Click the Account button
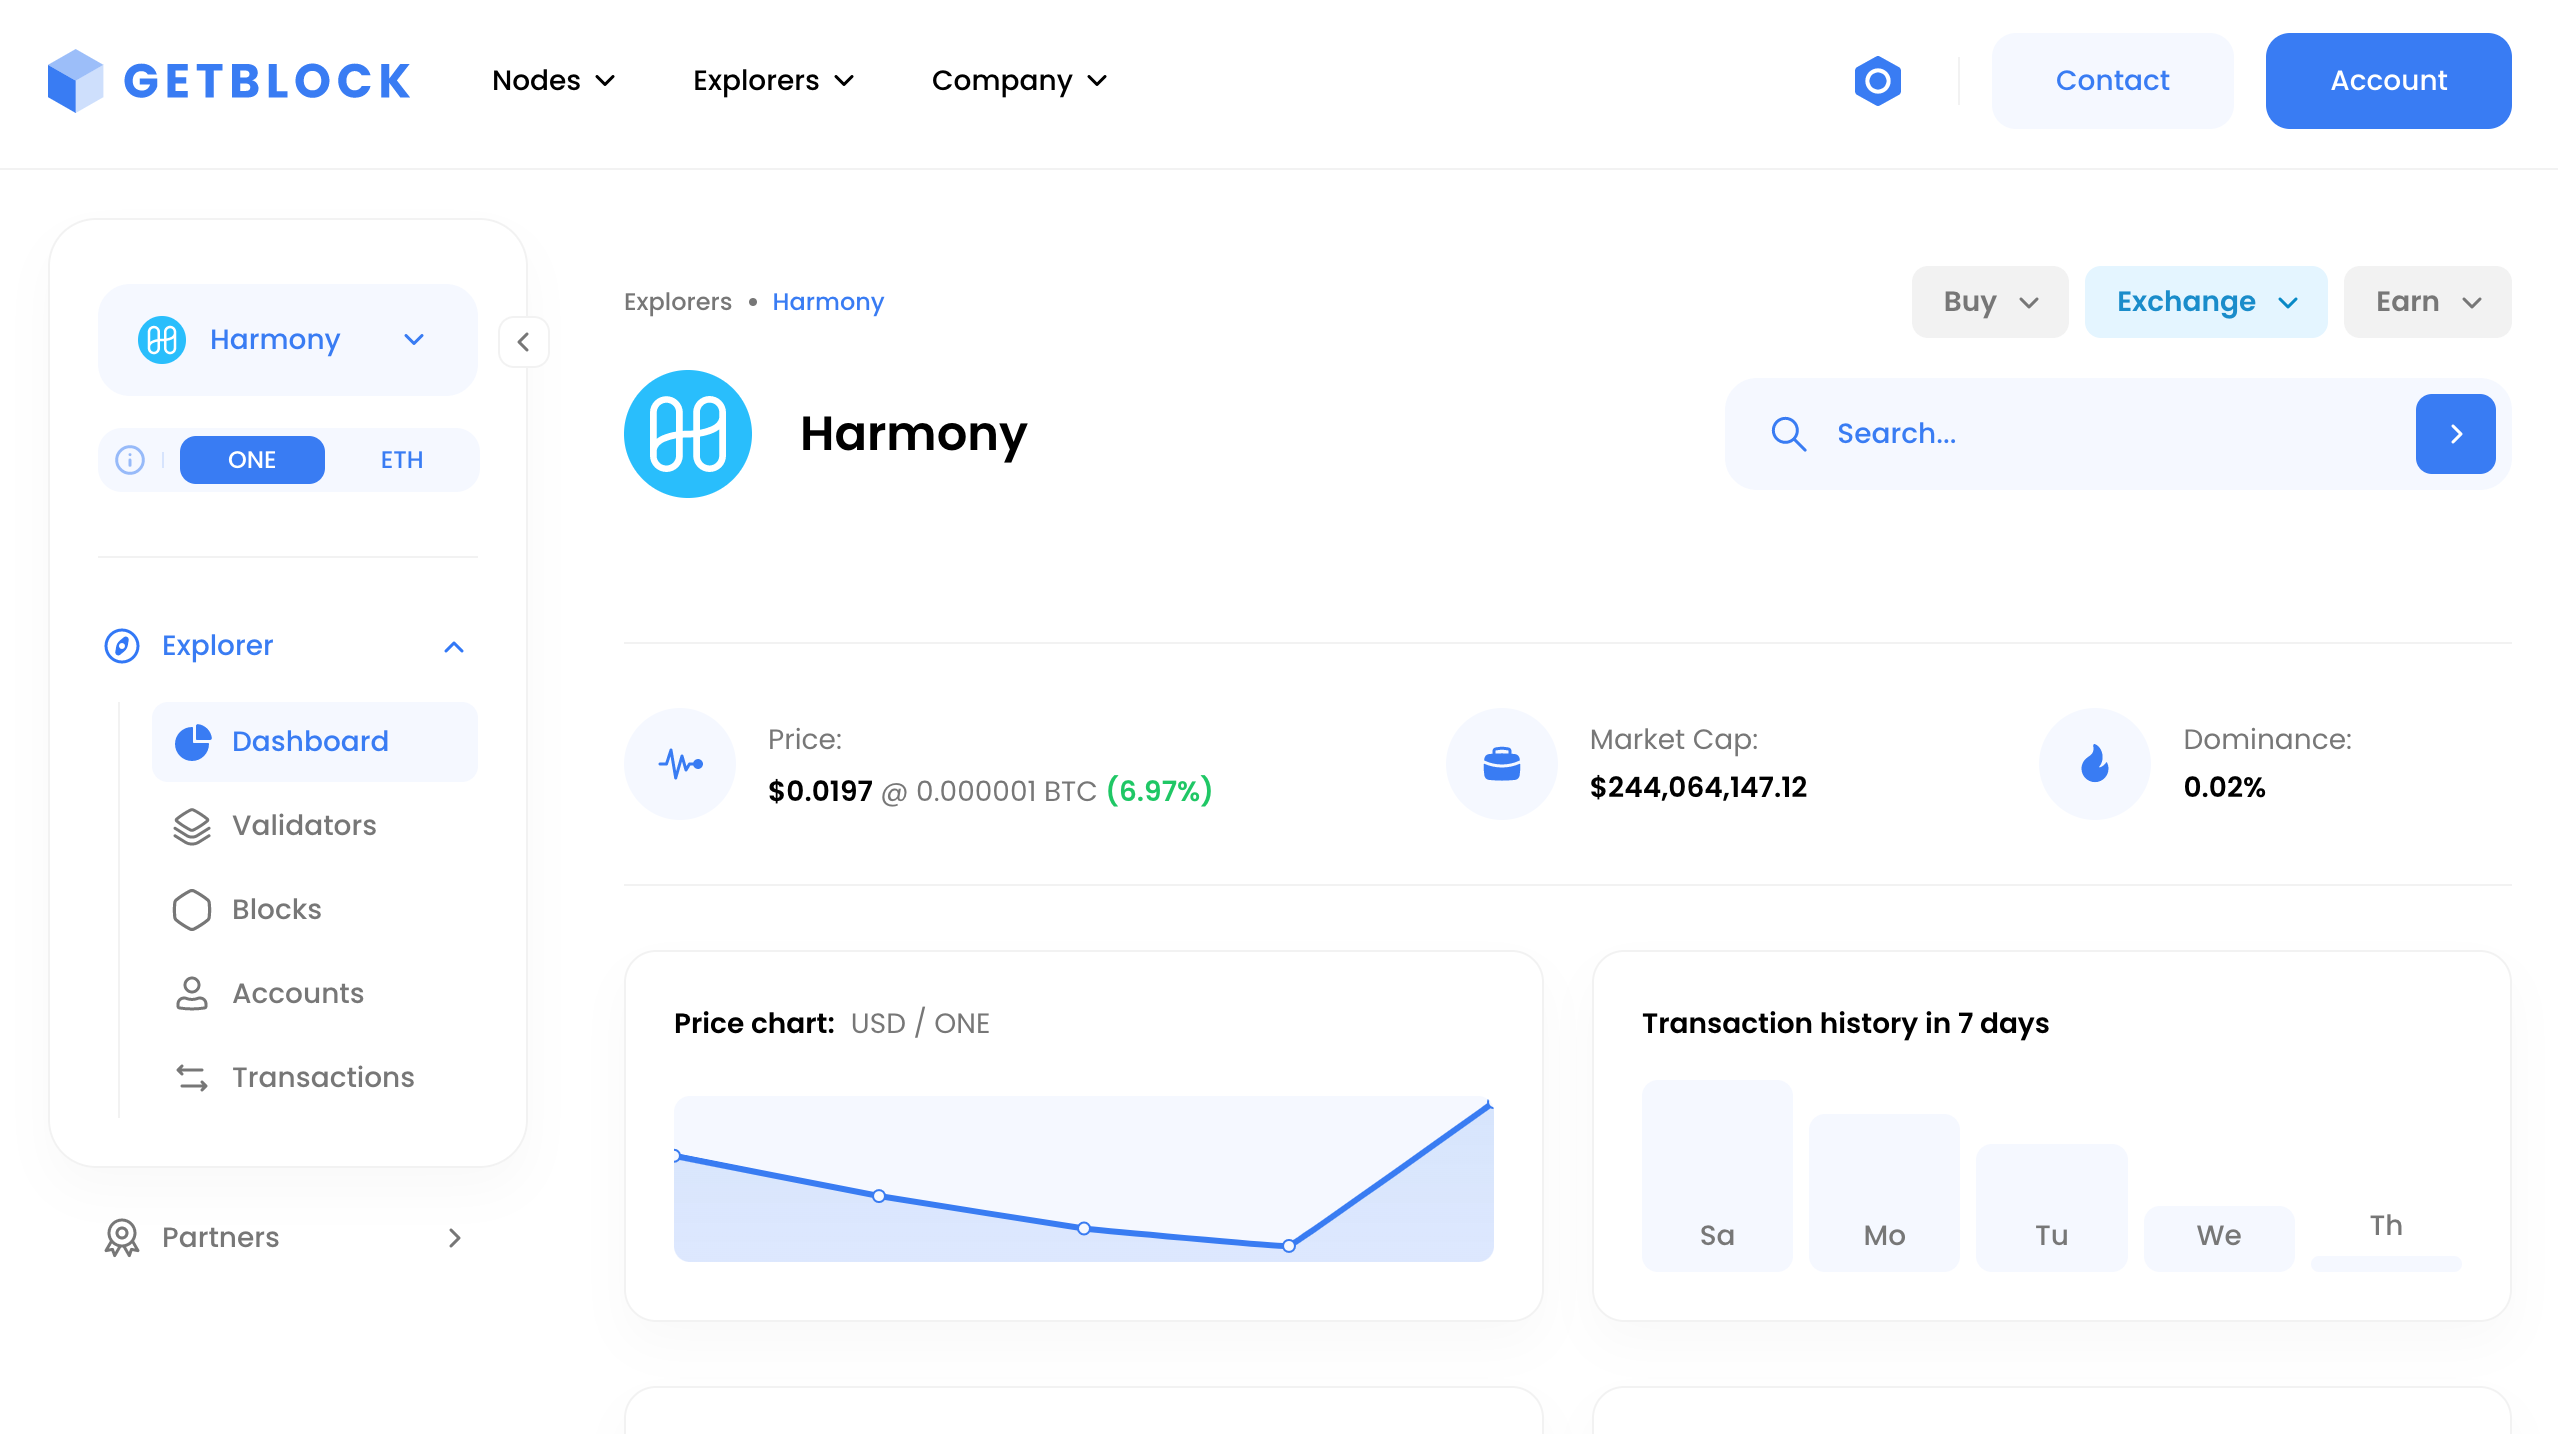This screenshot has width=2558, height=1434. click(x=2389, y=80)
